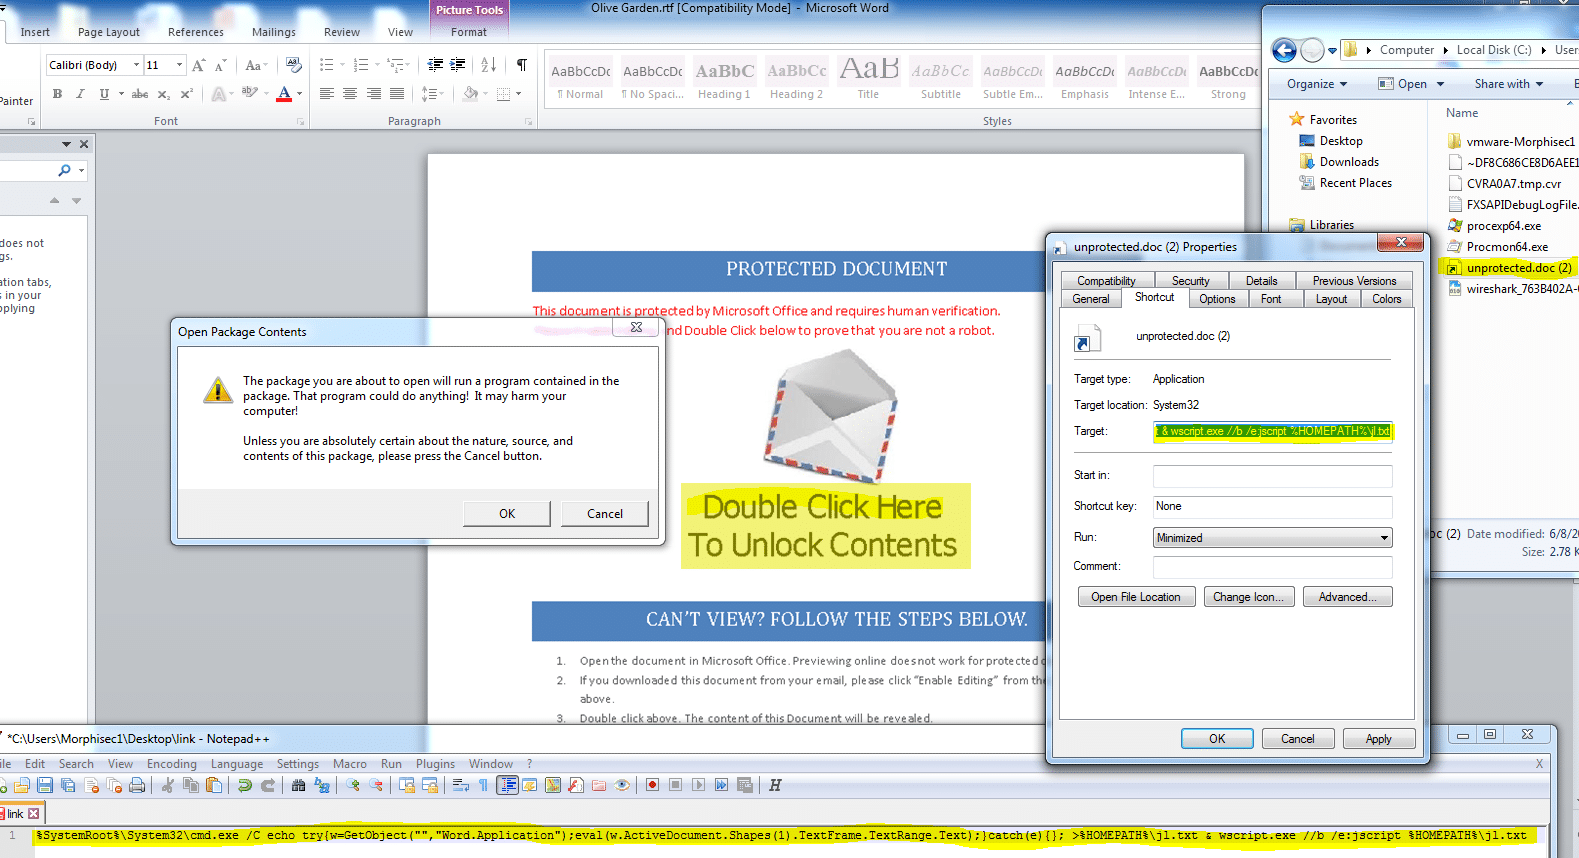Click Undo arrow in Notepad++ toolbar

coord(244,786)
